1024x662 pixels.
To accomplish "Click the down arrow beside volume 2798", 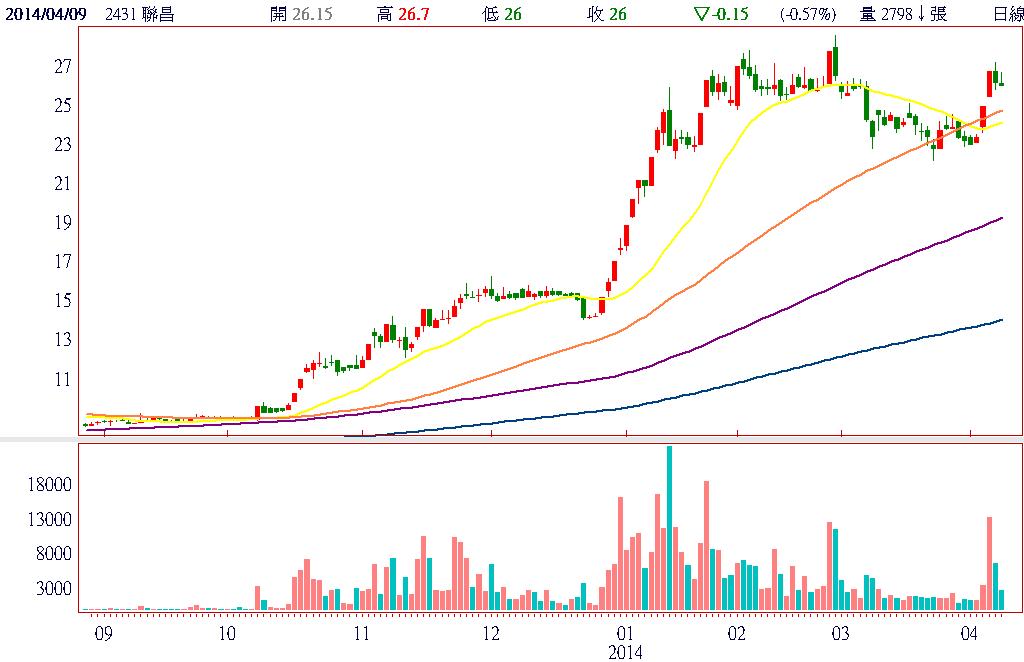I will tap(920, 14).
